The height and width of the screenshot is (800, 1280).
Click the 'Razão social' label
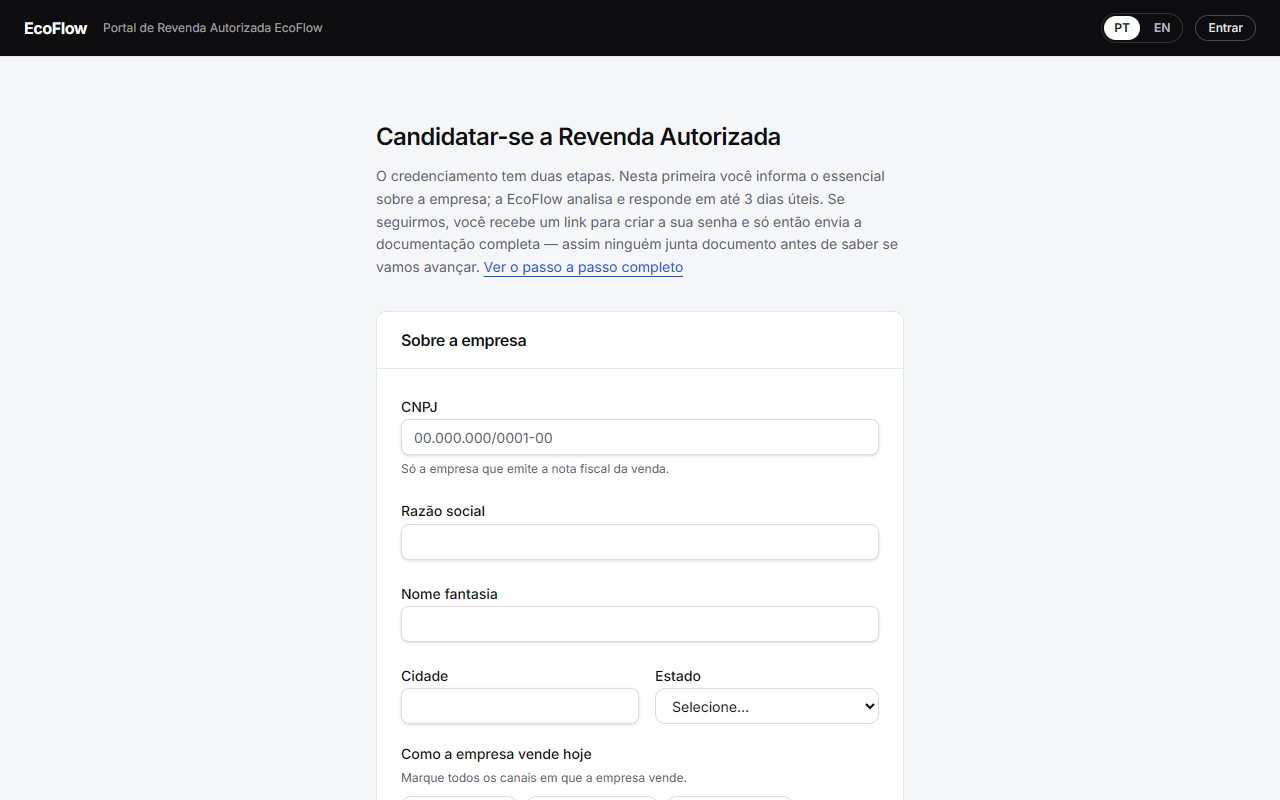click(x=443, y=511)
